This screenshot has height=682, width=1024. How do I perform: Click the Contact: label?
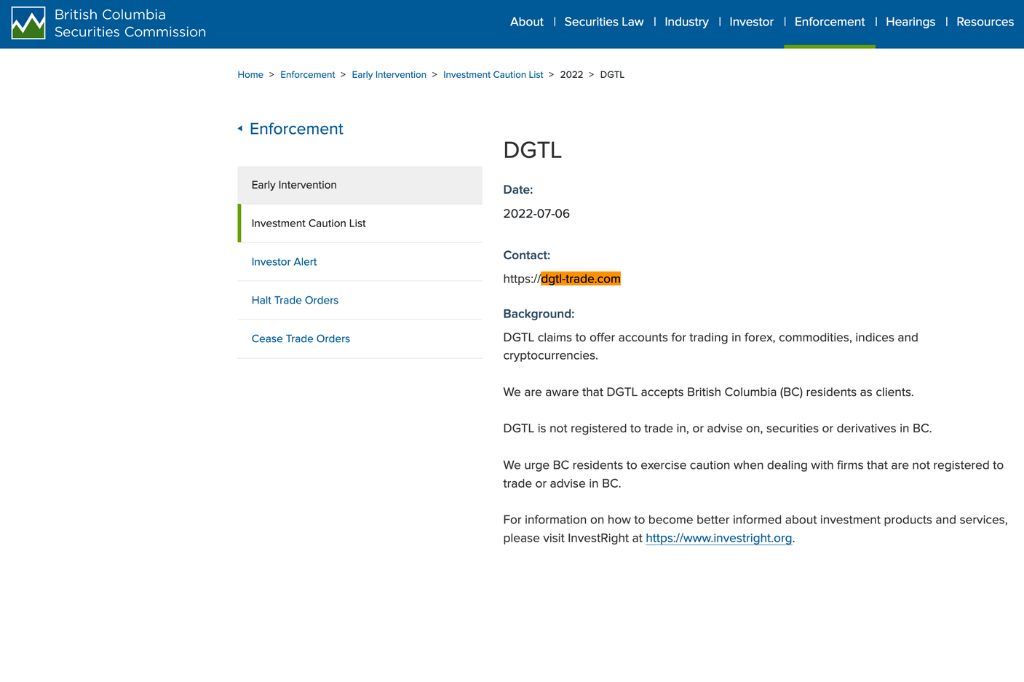click(526, 255)
